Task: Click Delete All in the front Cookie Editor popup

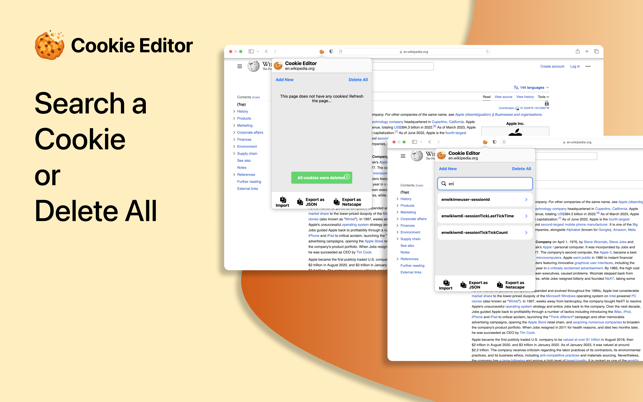Action: pos(521,169)
